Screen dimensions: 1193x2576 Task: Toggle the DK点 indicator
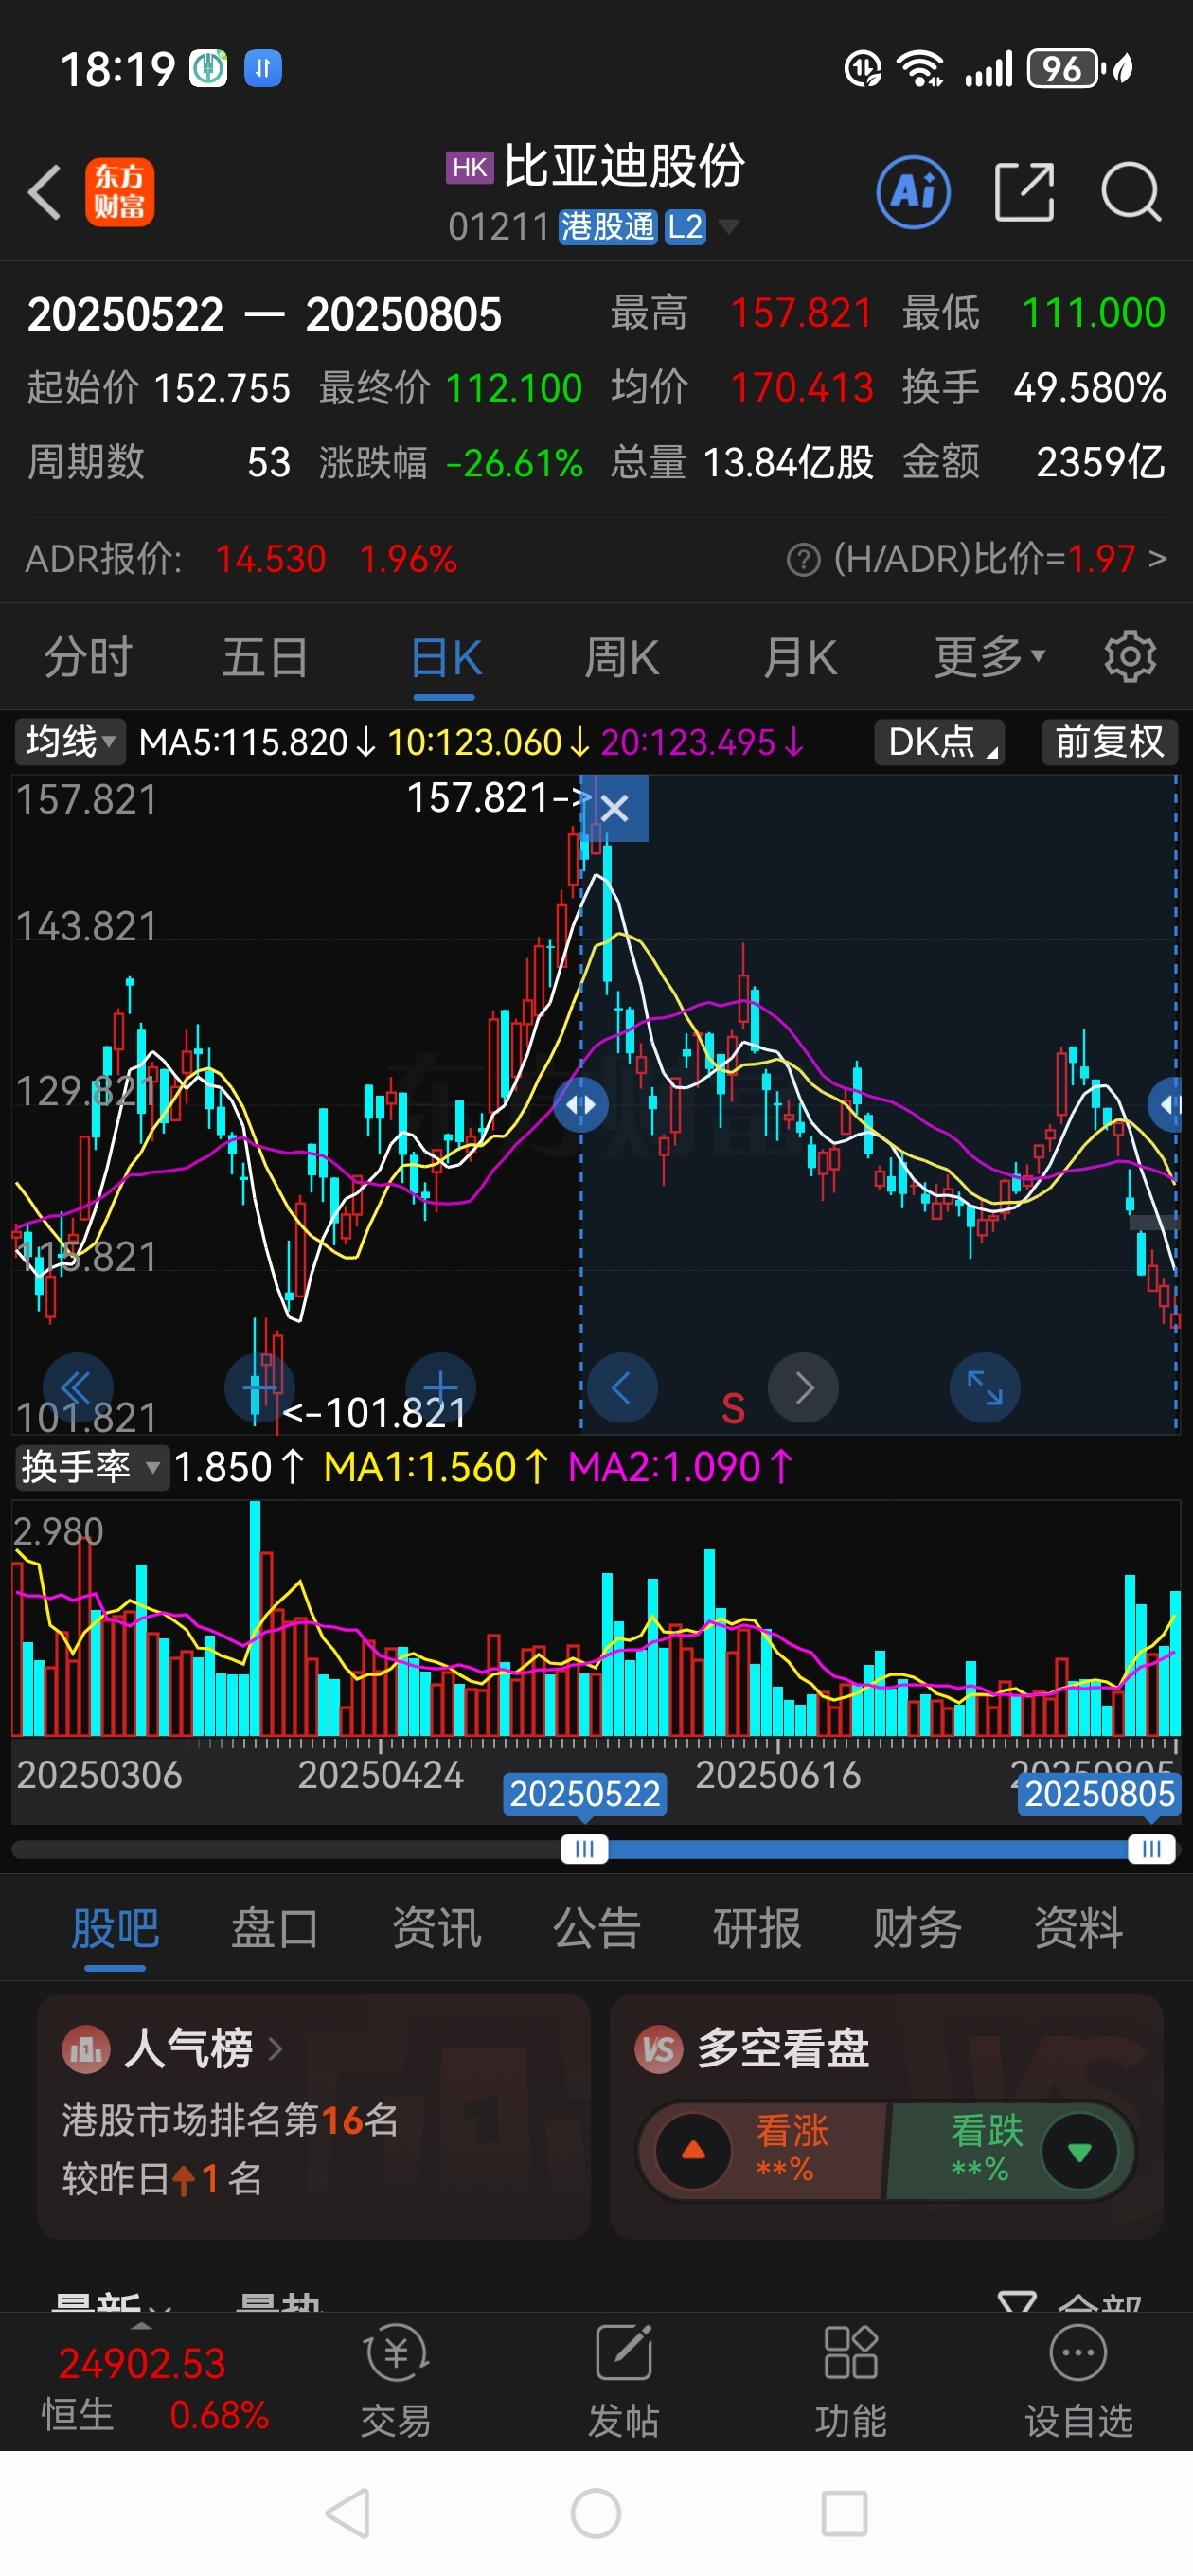click(939, 742)
